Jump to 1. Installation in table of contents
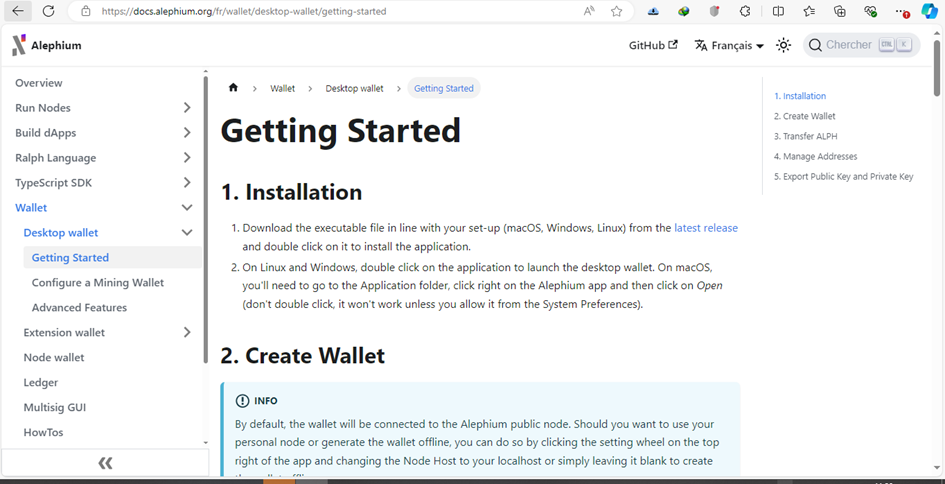 point(800,96)
